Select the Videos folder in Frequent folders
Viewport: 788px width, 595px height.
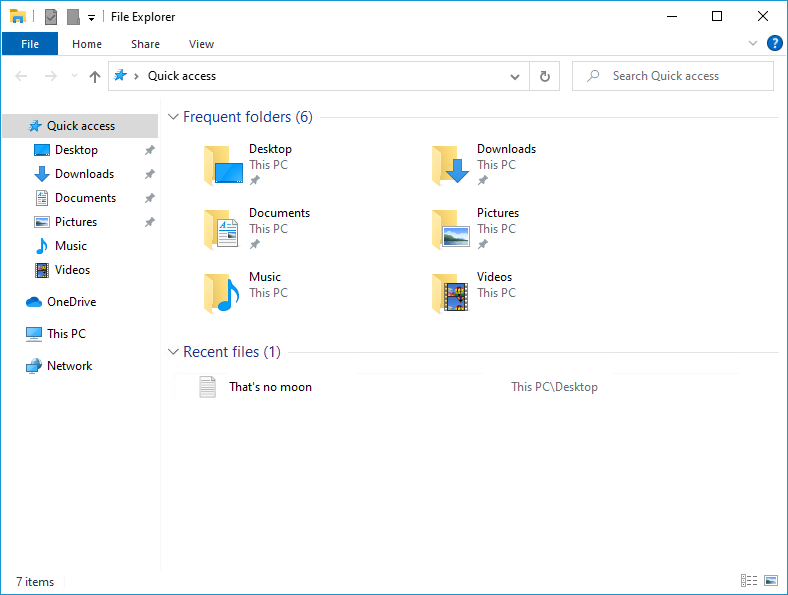[x=474, y=292]
